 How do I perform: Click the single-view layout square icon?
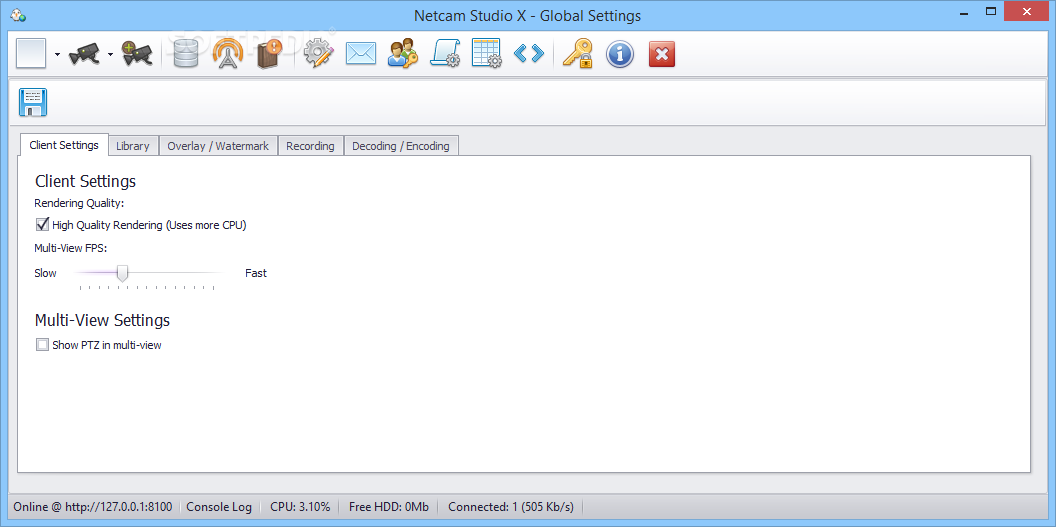pos(31,53)
